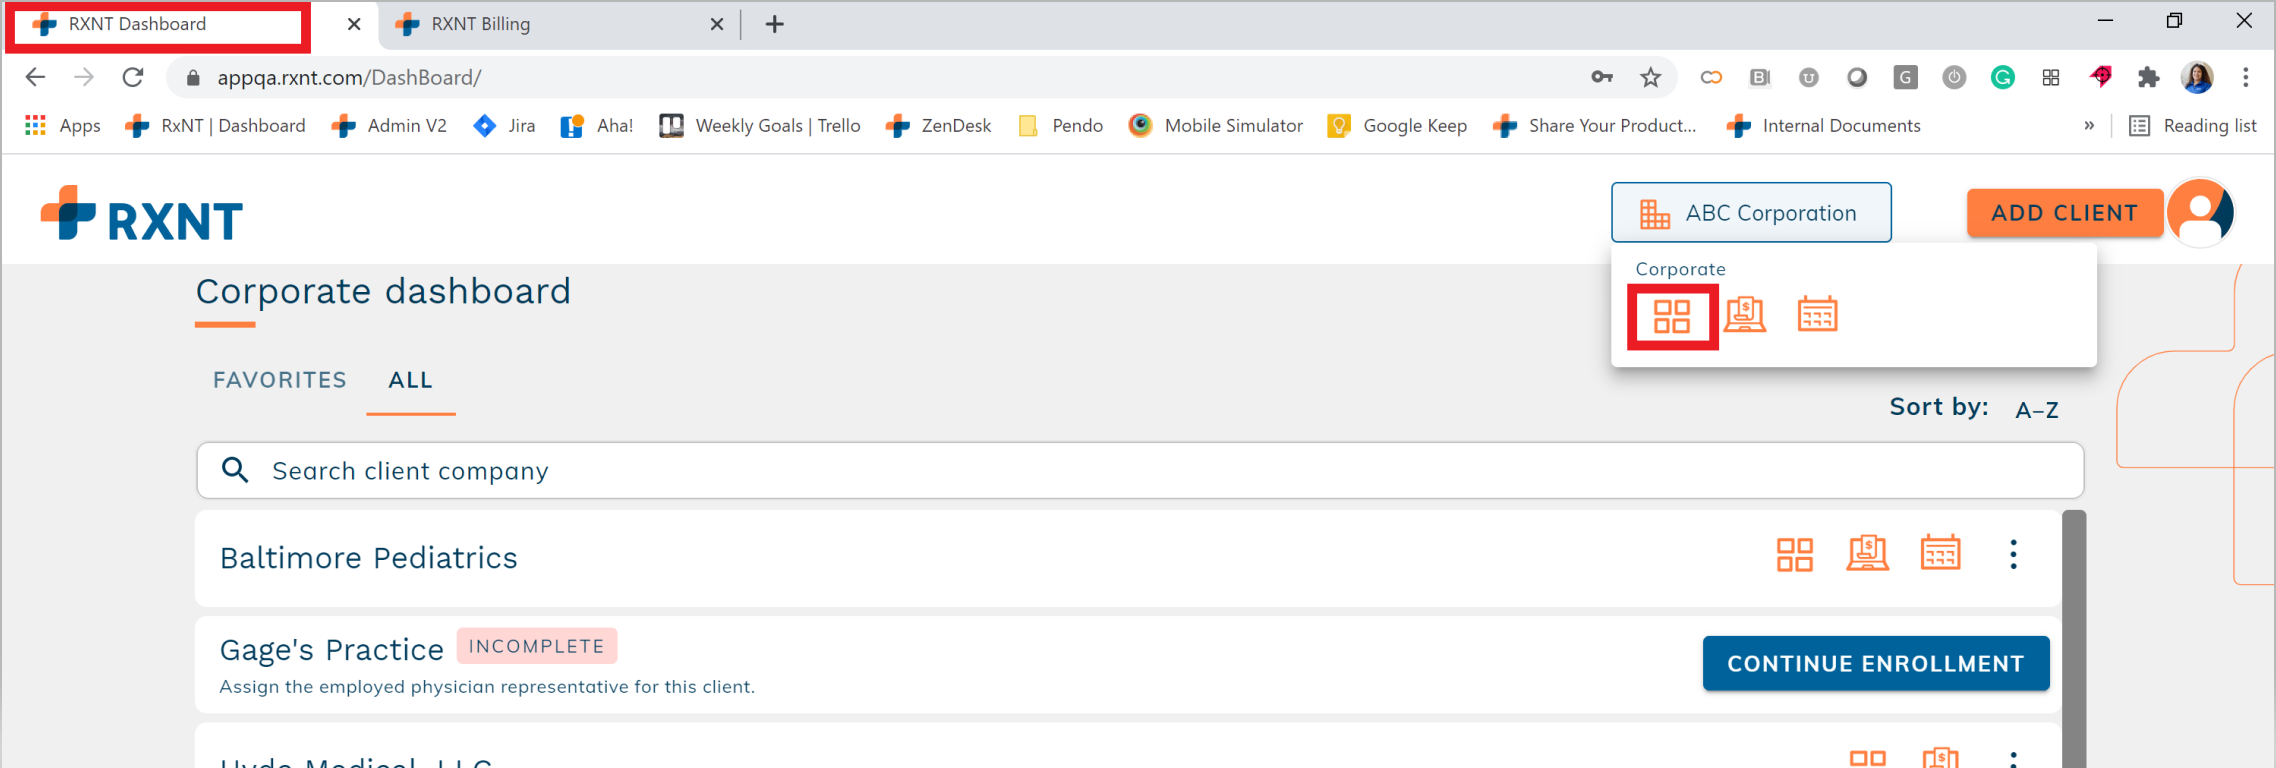Screen dimensions: 2276x768
Task: Change the A–Z sort order
Action: click(2036, 410)
